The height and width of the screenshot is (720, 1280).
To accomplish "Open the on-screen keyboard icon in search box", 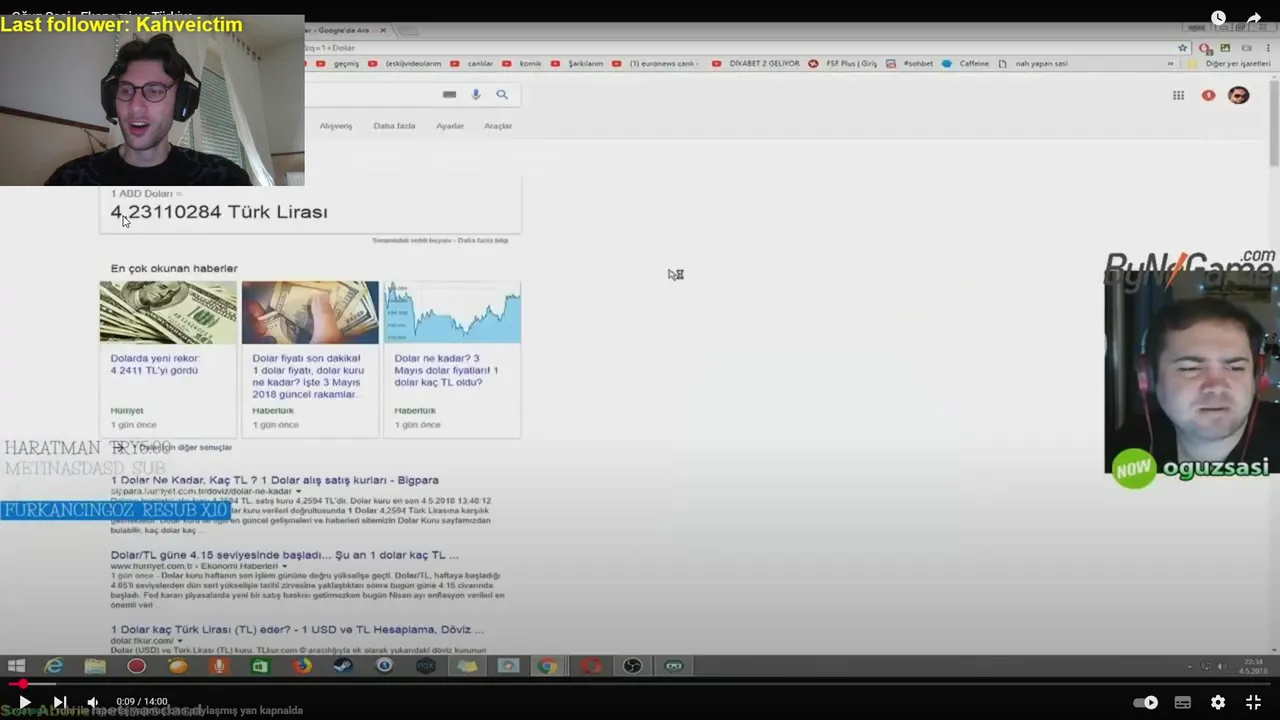I will (x=449, y=94).
